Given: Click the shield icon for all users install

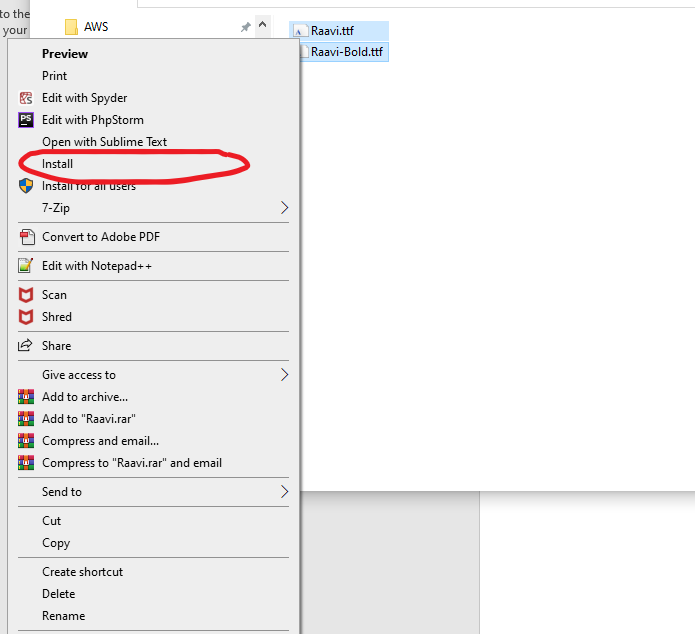Looking at the screenshot, I should click(26, 186).
